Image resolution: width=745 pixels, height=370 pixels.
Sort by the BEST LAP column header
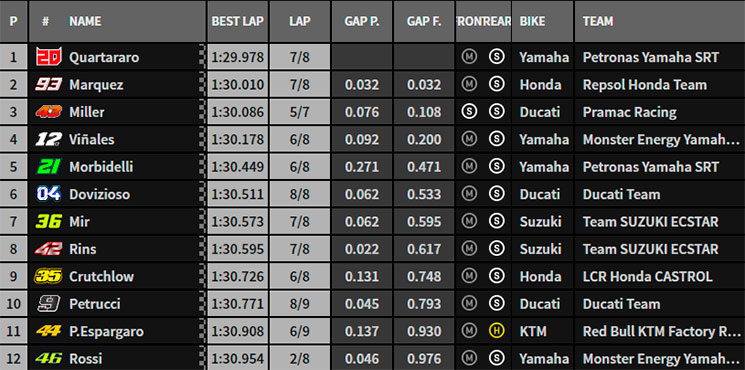[x=238, y=21]
